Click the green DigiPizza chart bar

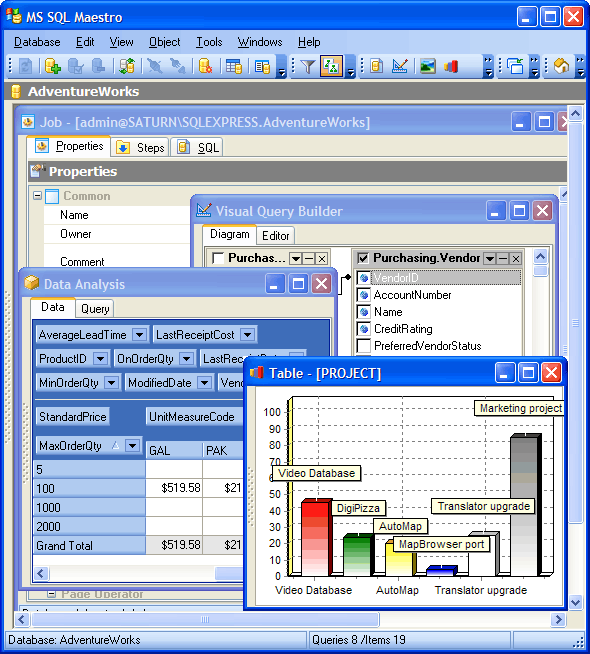pos(358,555)
